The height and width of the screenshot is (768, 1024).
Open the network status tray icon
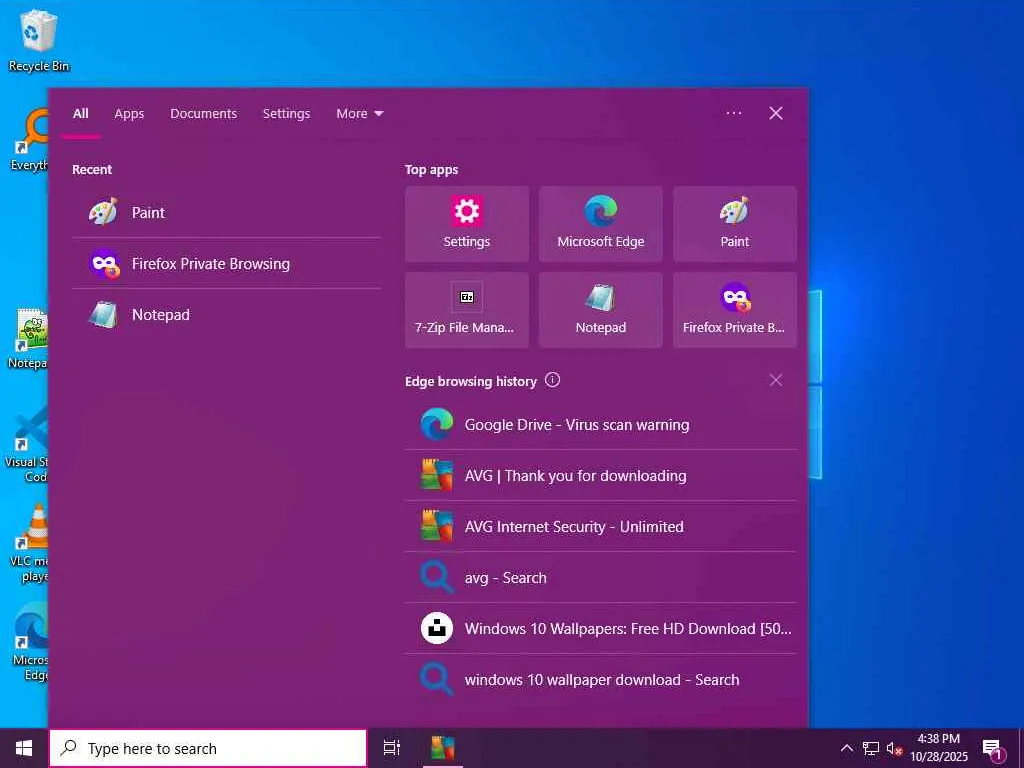tap(871, 748)
